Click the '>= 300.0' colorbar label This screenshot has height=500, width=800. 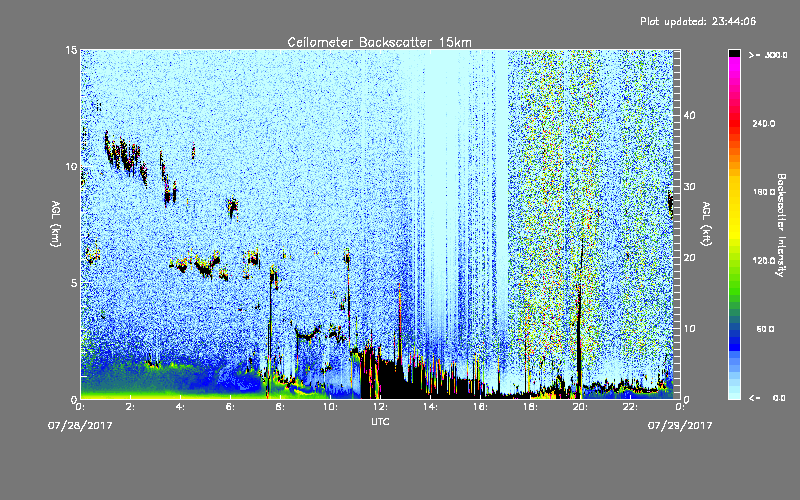click(x=768, y=55)
